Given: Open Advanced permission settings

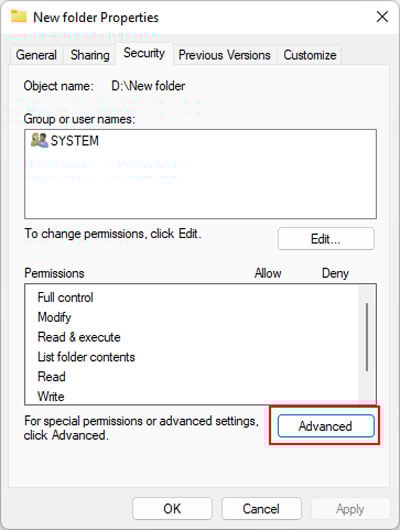Looking at the screenshot, I should tap(326, 426).
